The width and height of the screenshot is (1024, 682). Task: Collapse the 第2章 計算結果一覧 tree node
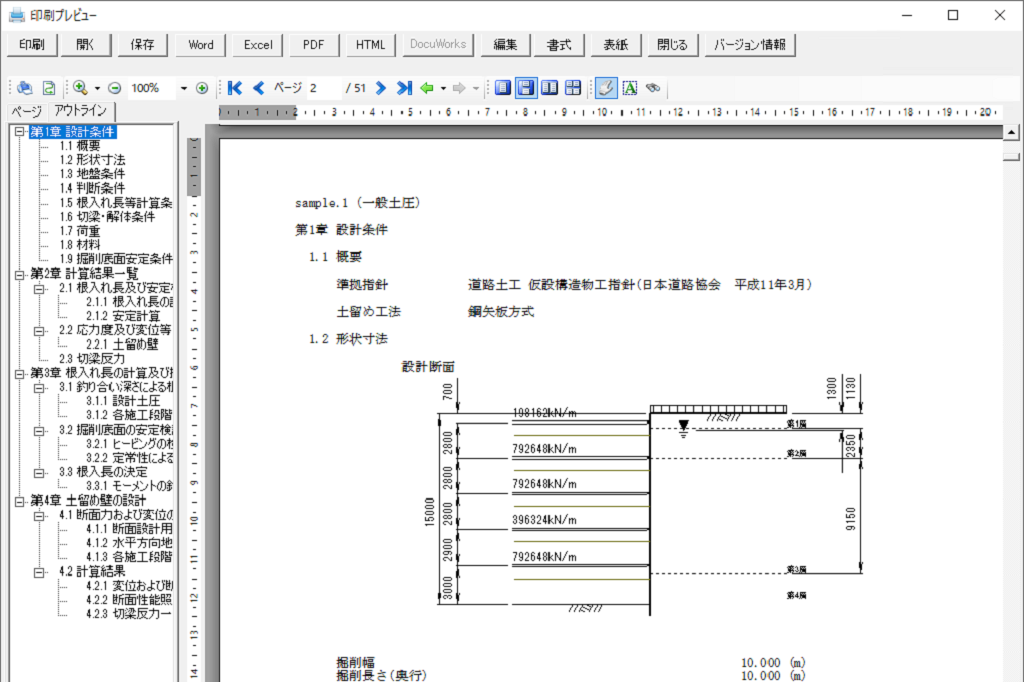(20, 274)
